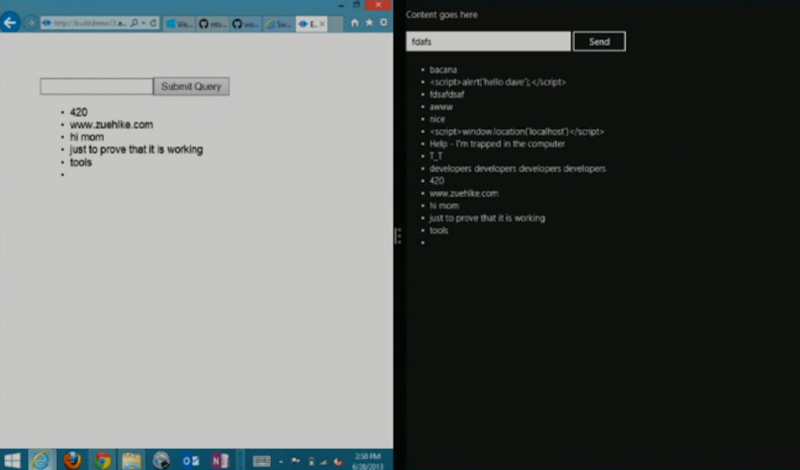Click the search magnifier in address bar
This screenshot has width=800, height=470.
click(x=134, y=23)
